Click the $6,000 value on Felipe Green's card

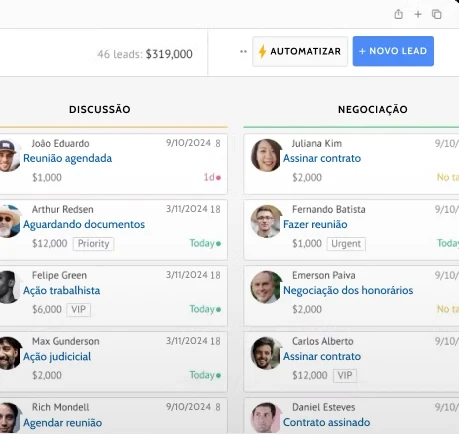coord(47,309)
